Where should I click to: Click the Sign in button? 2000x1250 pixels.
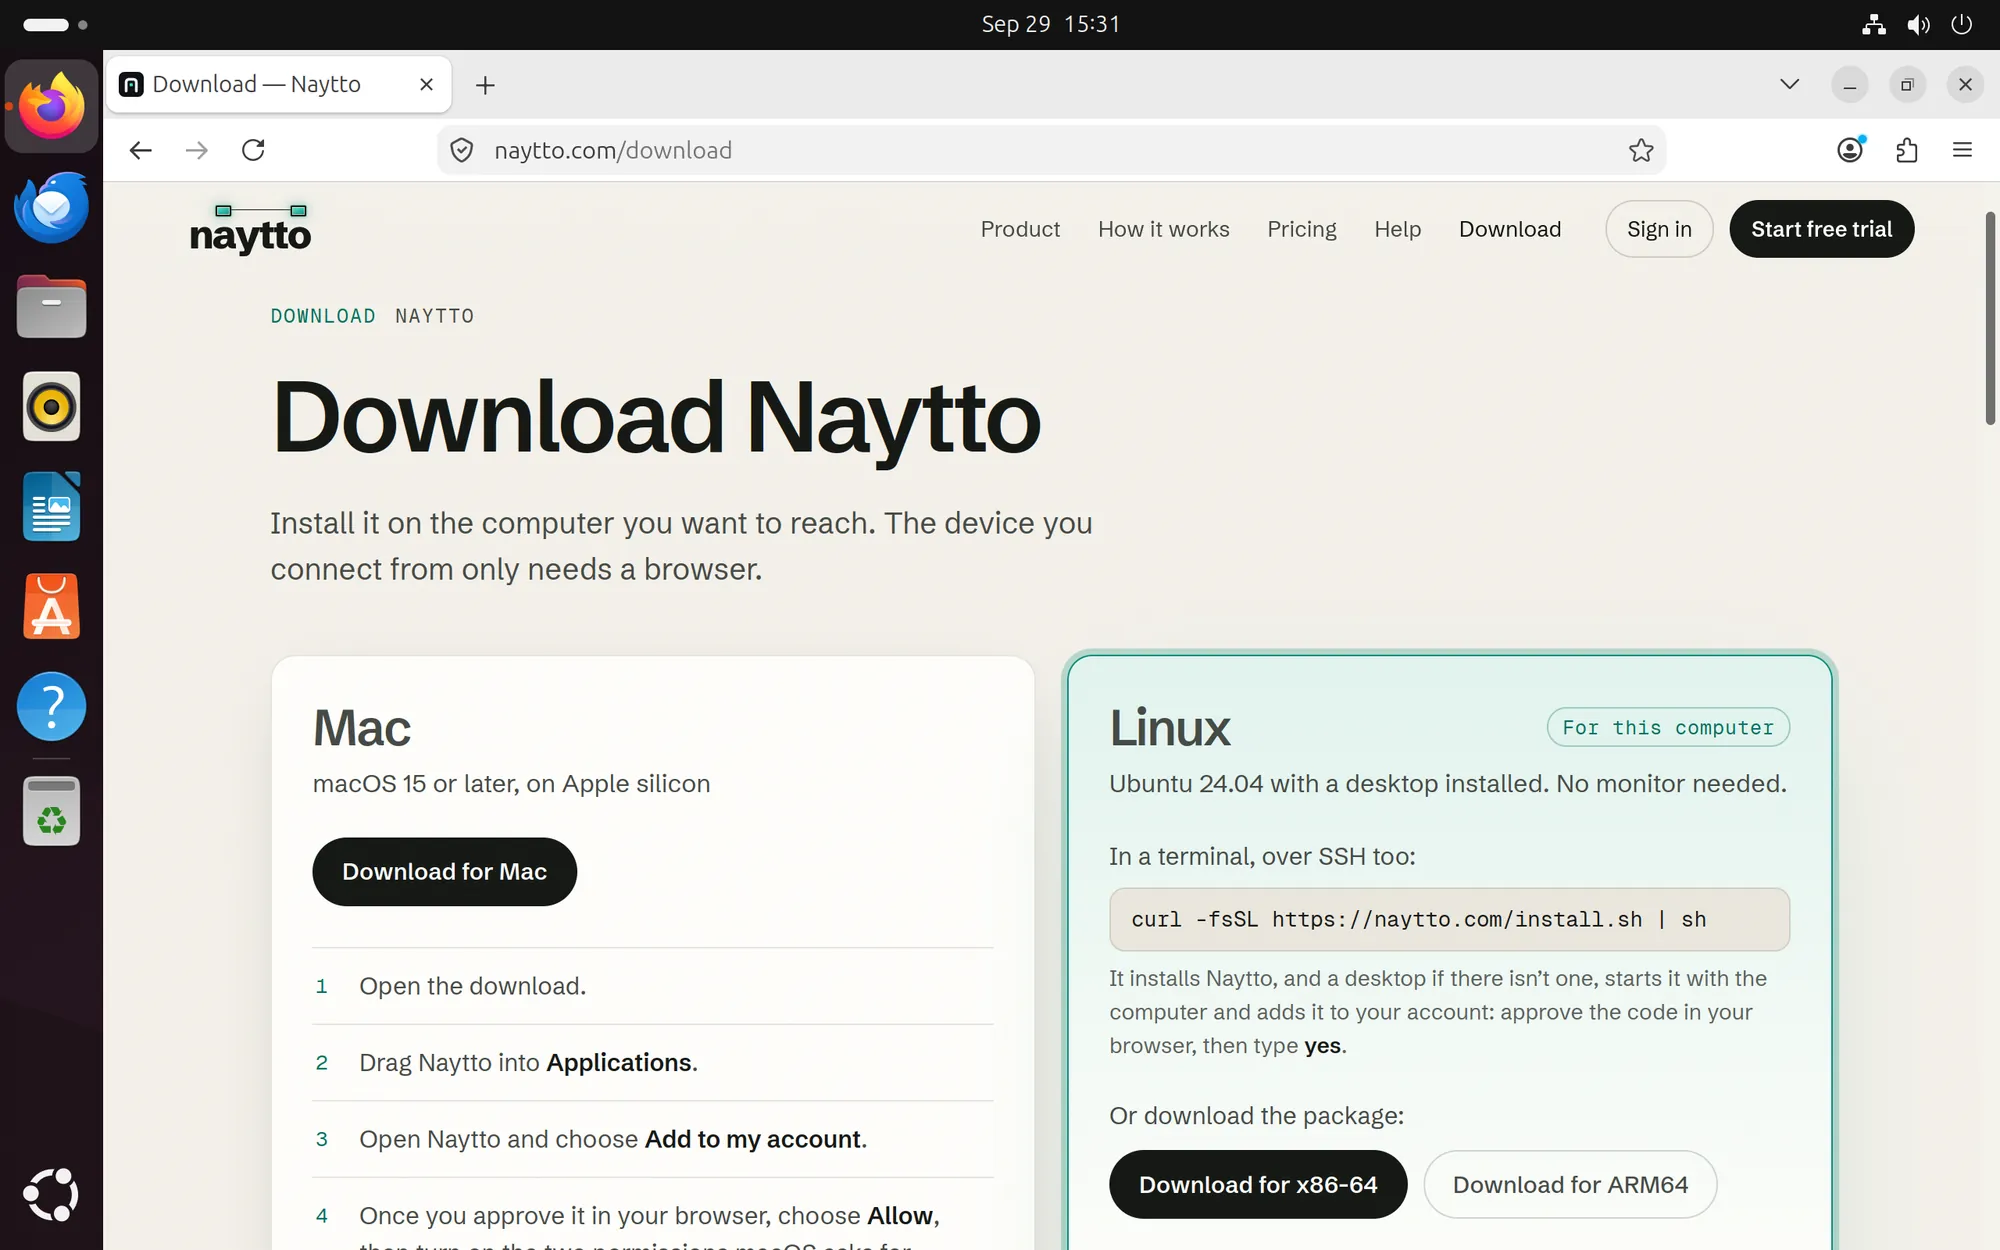tap(1660, 229)
